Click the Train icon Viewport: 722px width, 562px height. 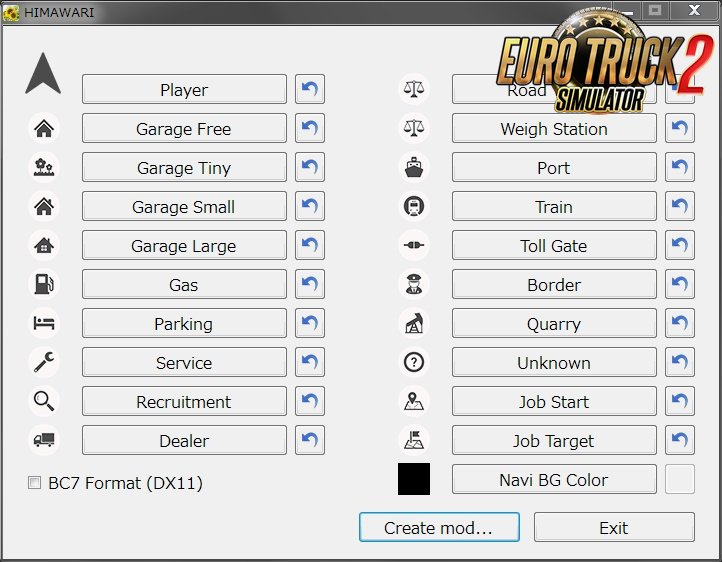coord(413,206)
